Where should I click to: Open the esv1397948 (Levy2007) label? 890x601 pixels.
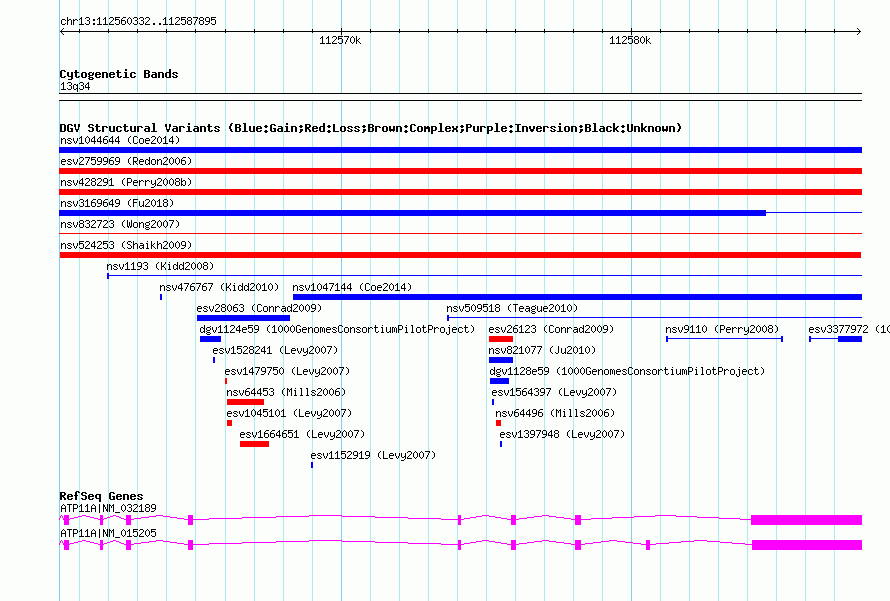coord(562,434)
